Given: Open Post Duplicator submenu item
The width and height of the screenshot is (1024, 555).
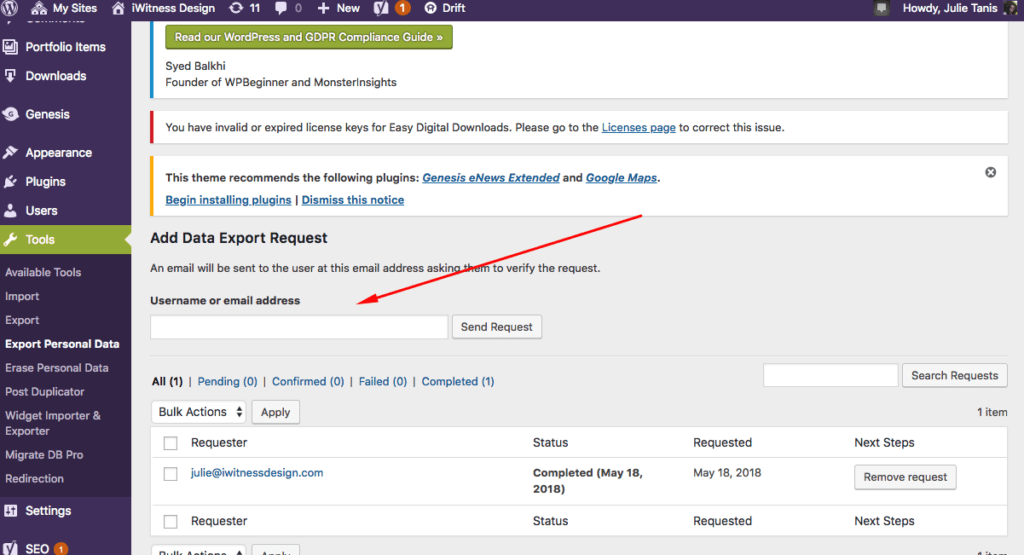Looking at the screenshot, I should [44, 392].
